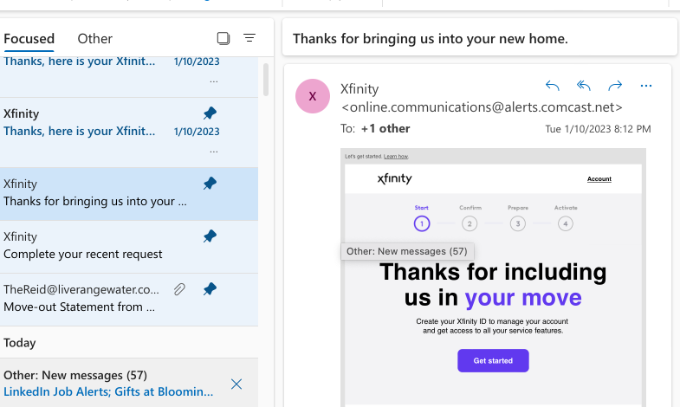Unpin the 'Move-out Statement' email

coord(210,289)
